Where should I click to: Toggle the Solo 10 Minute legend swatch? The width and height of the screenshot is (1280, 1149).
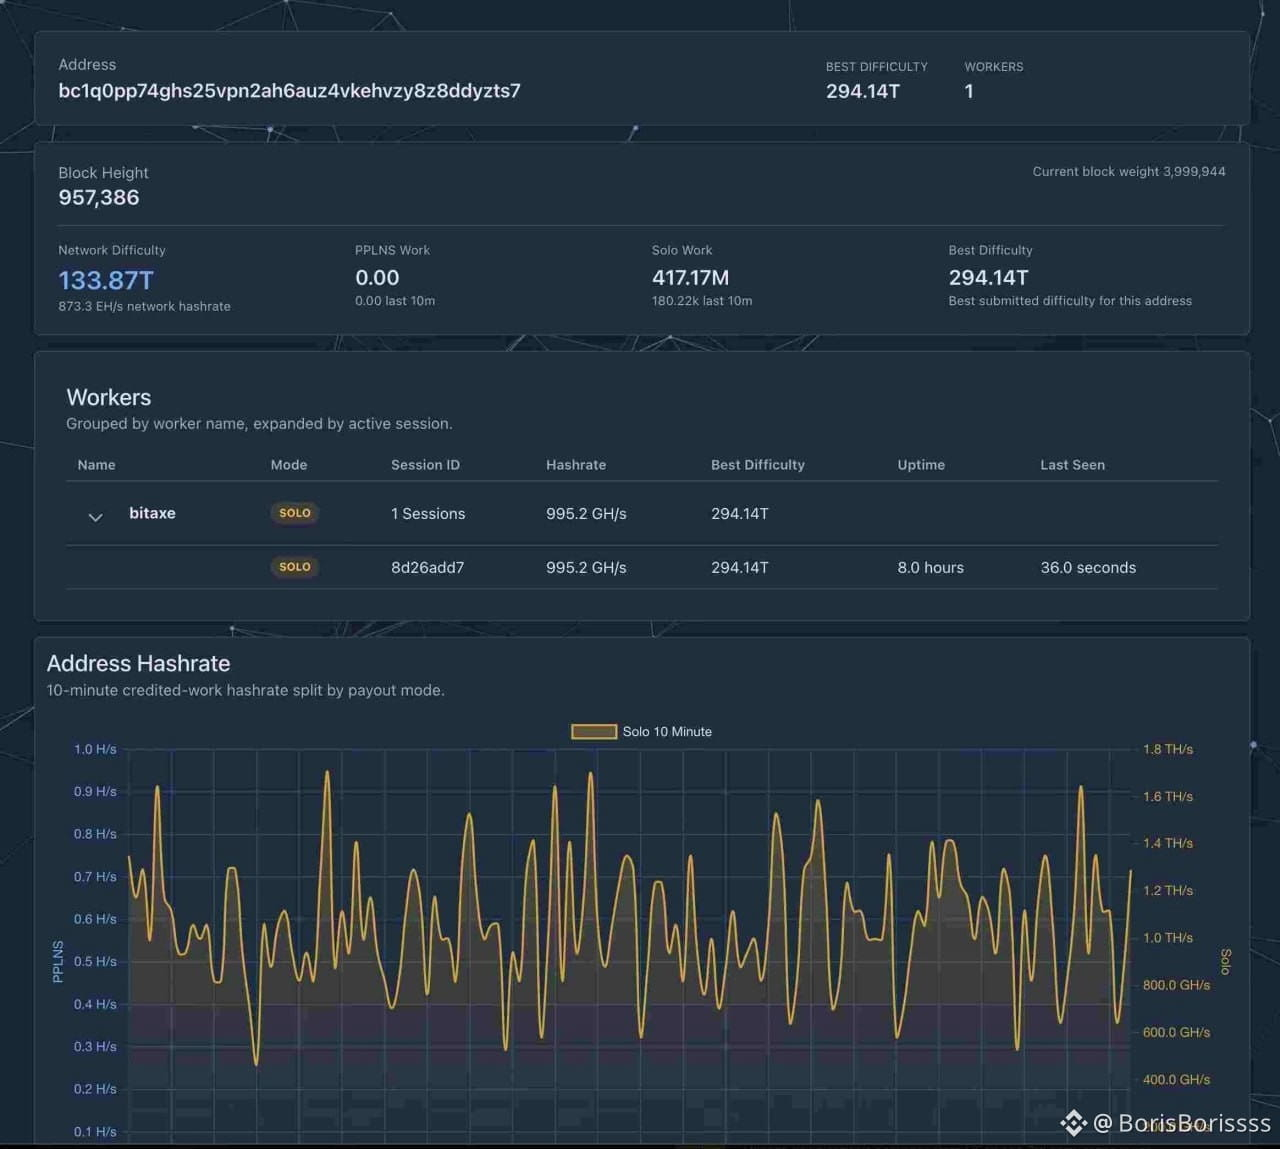coord(593,732)
